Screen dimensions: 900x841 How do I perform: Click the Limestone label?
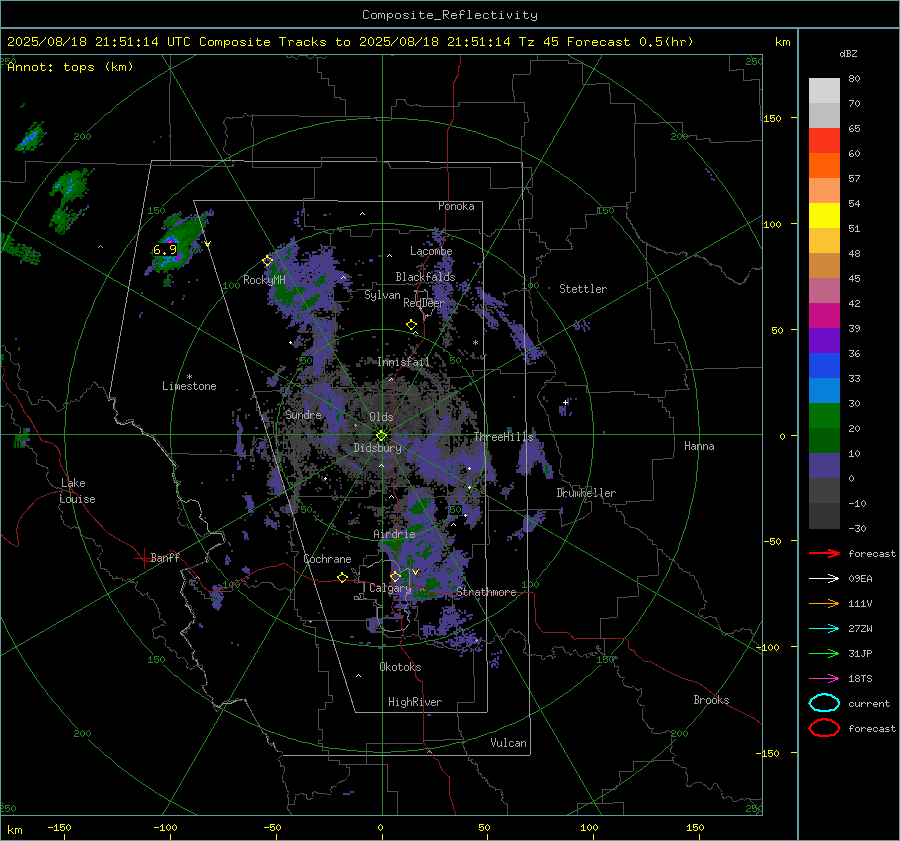coord(189,386)
